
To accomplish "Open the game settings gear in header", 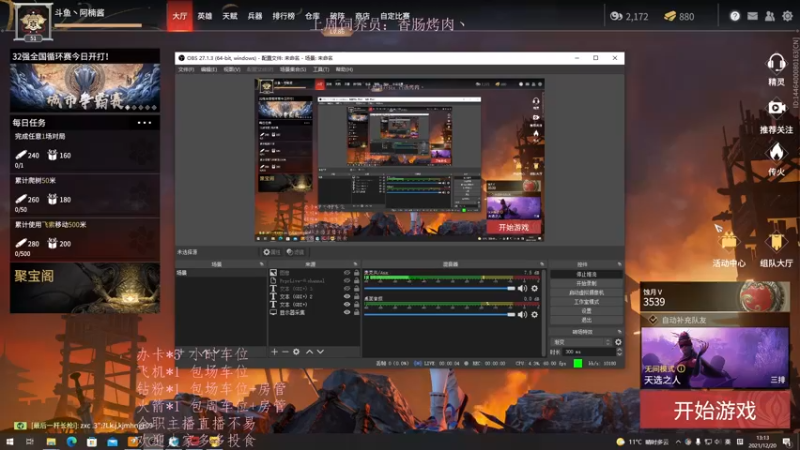I will tap(787, 16).
